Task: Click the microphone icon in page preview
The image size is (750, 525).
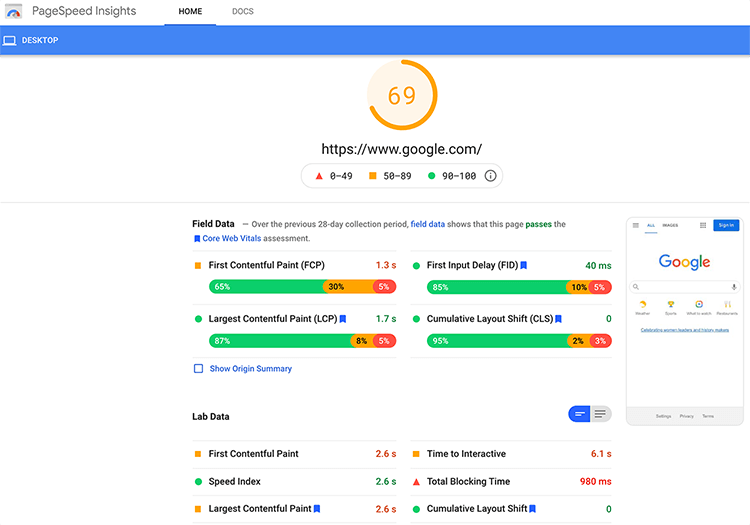Action: tap(734, 287)
